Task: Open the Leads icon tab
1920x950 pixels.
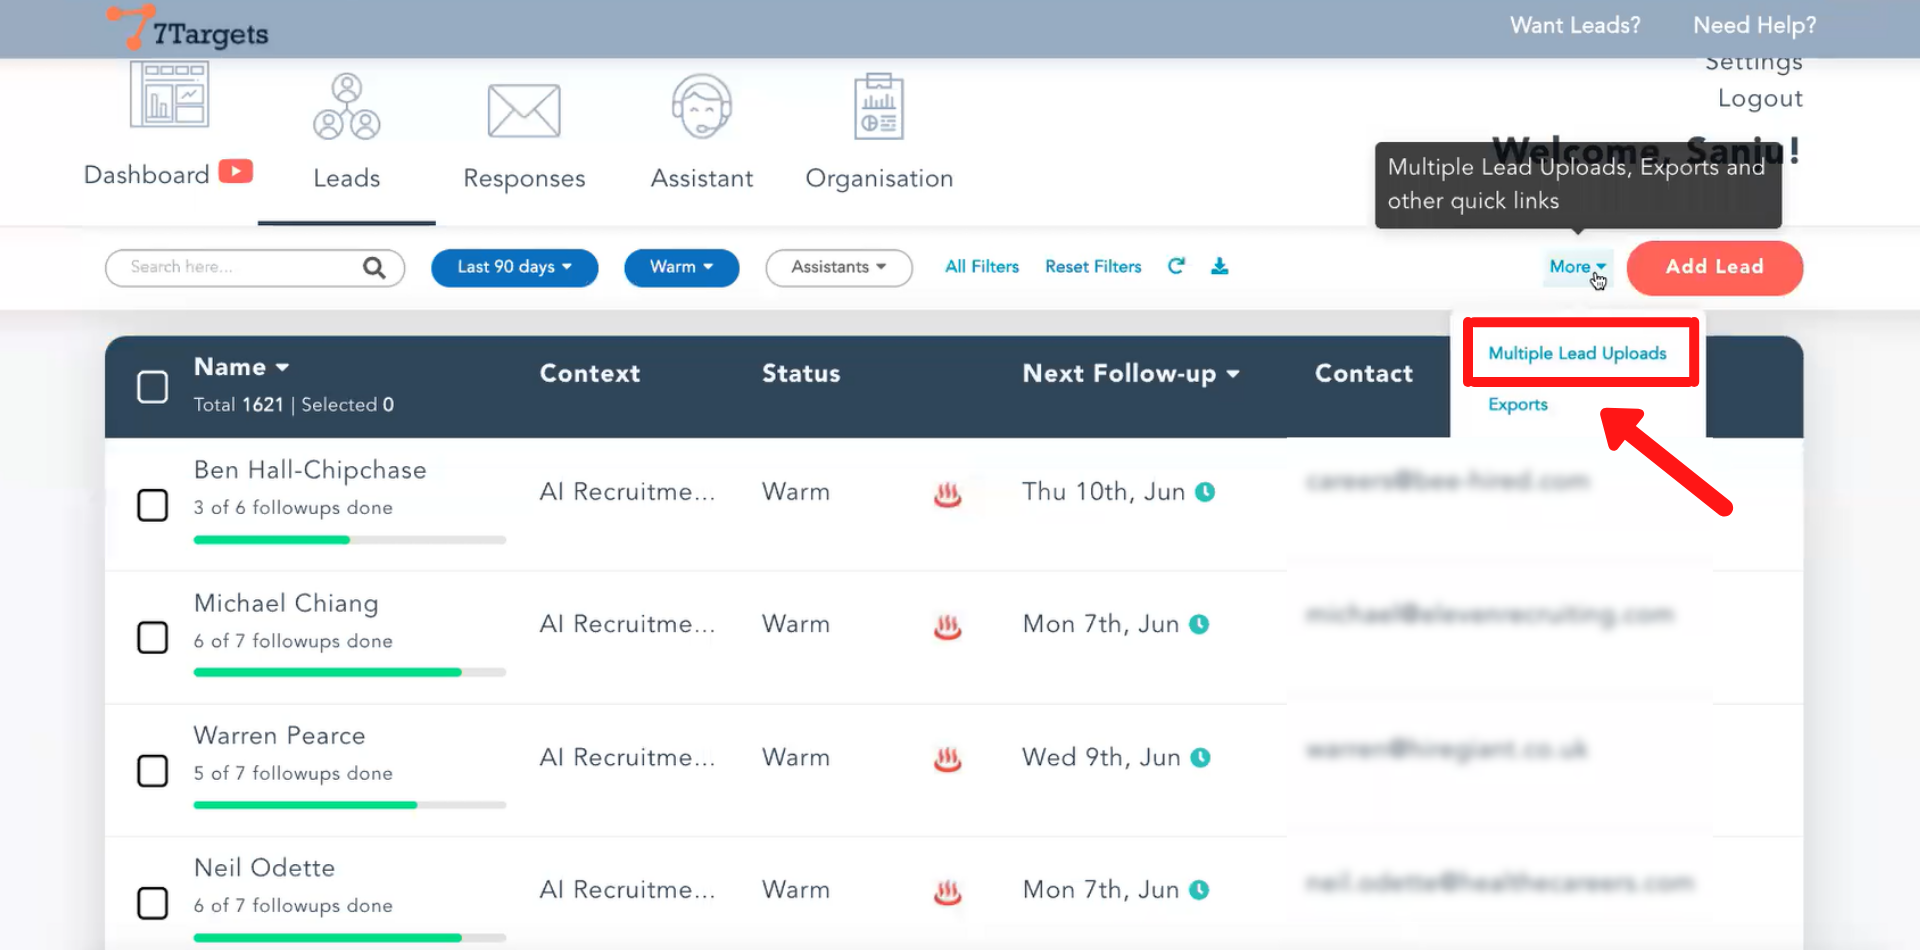Action: 346,108
